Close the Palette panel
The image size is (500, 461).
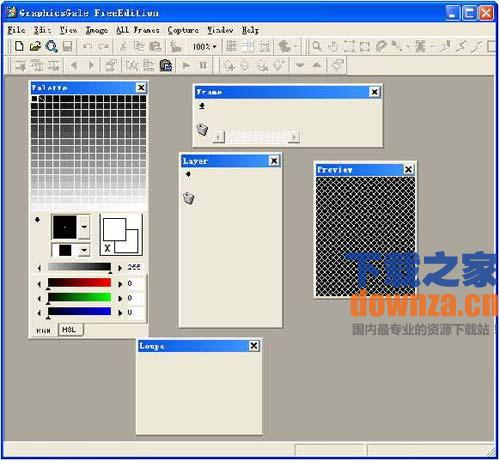coord(141,88)
